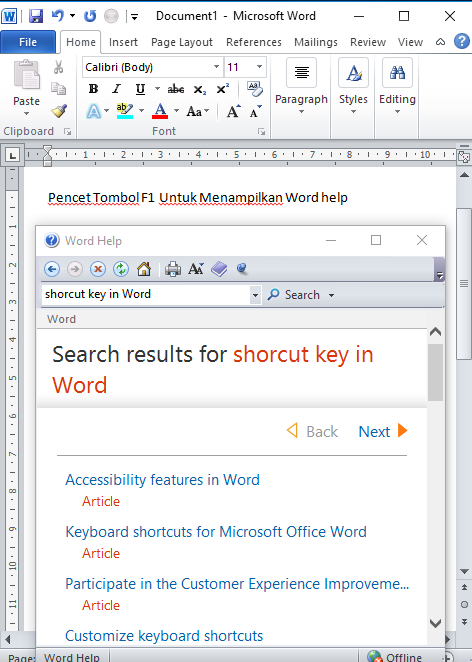Image resolution: width=472 pixels, height=662 pixels.
Task: Click the Word Help vertical scrollbar thumb
Action: [x=435, y=372]
